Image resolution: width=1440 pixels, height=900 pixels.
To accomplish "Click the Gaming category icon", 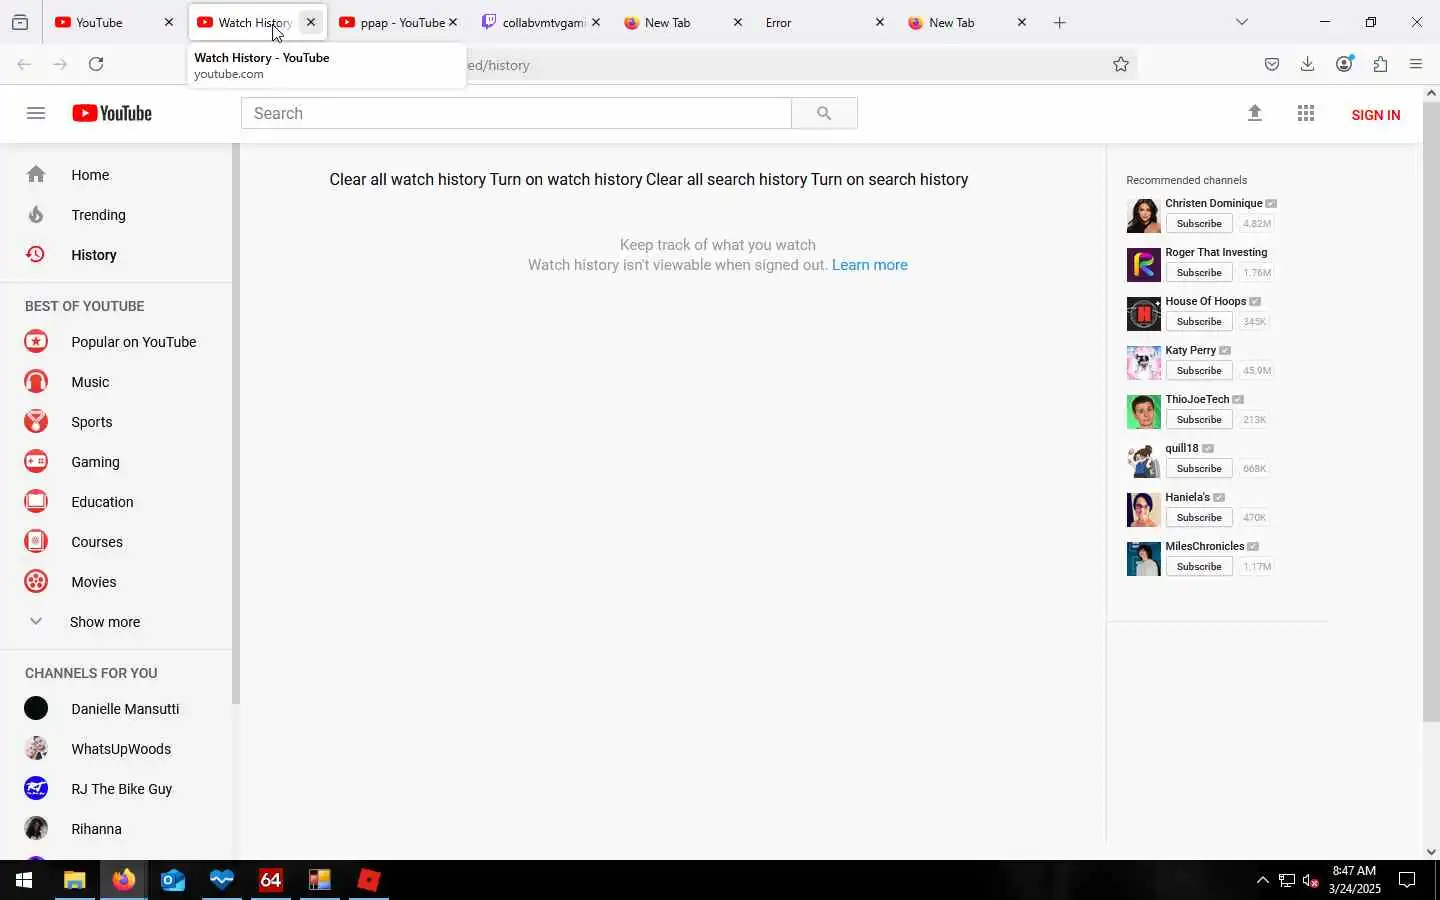I will pos(36,462).
